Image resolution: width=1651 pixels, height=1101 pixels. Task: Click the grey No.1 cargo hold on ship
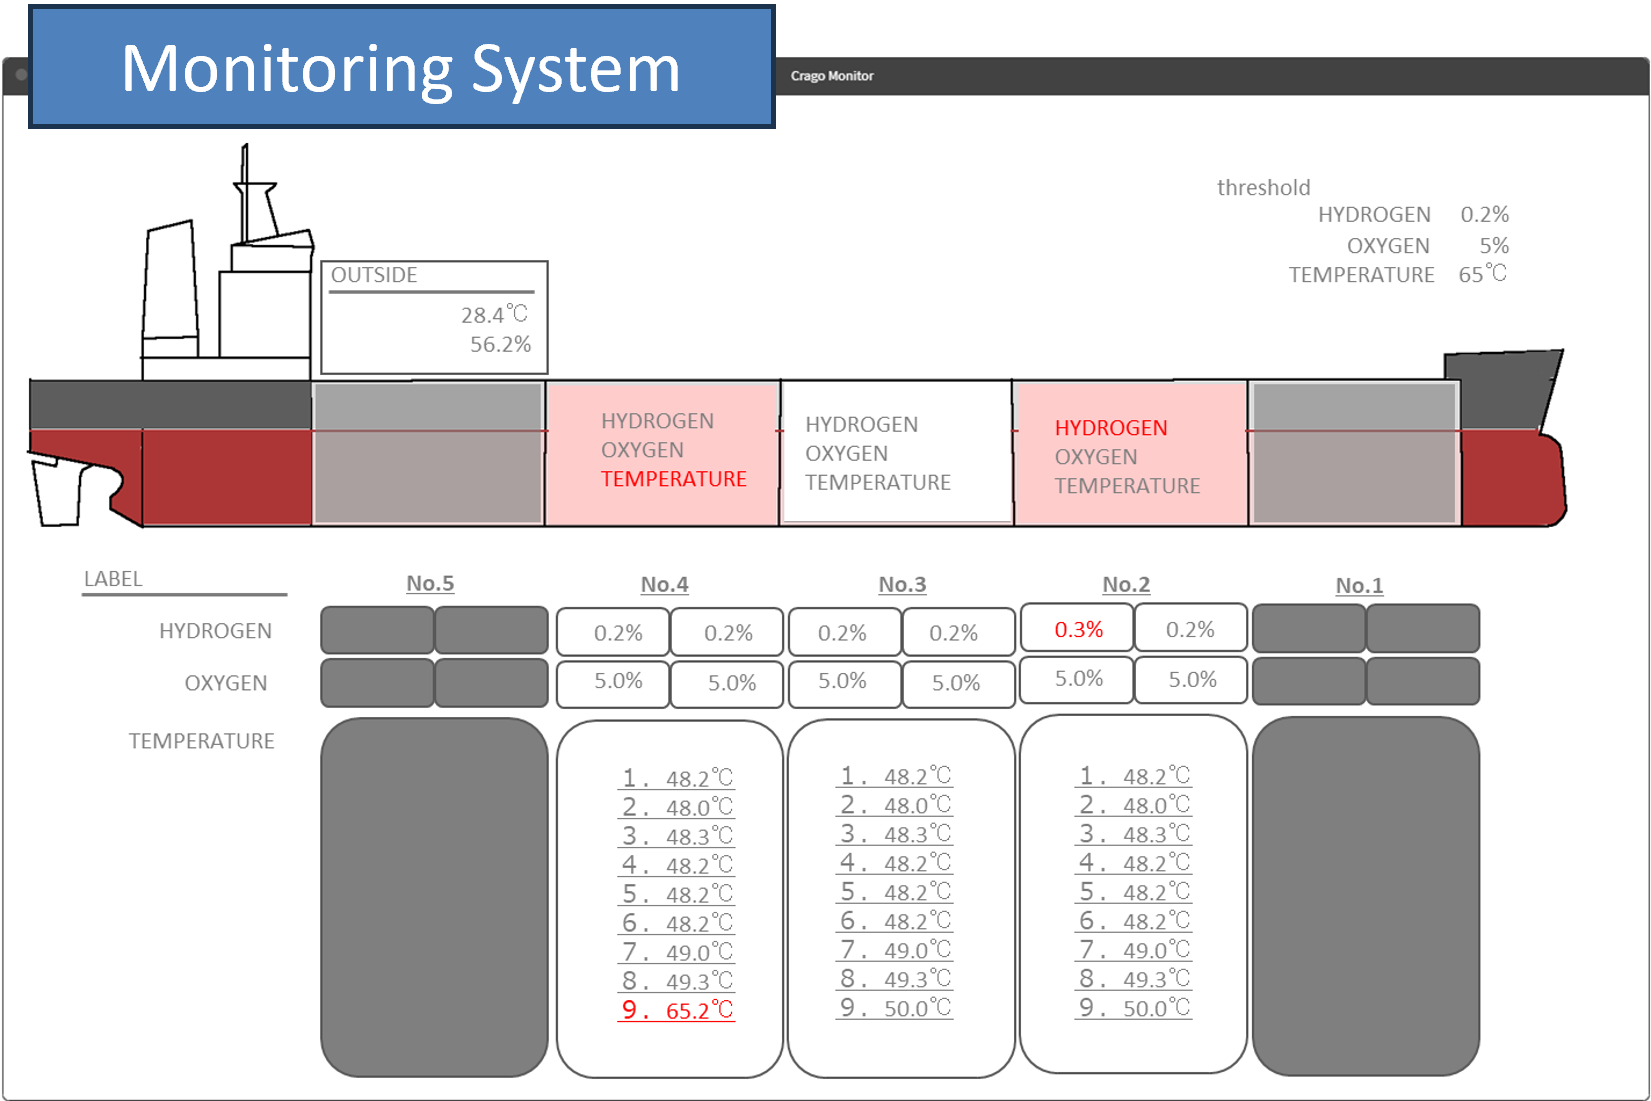(1354, 453)
